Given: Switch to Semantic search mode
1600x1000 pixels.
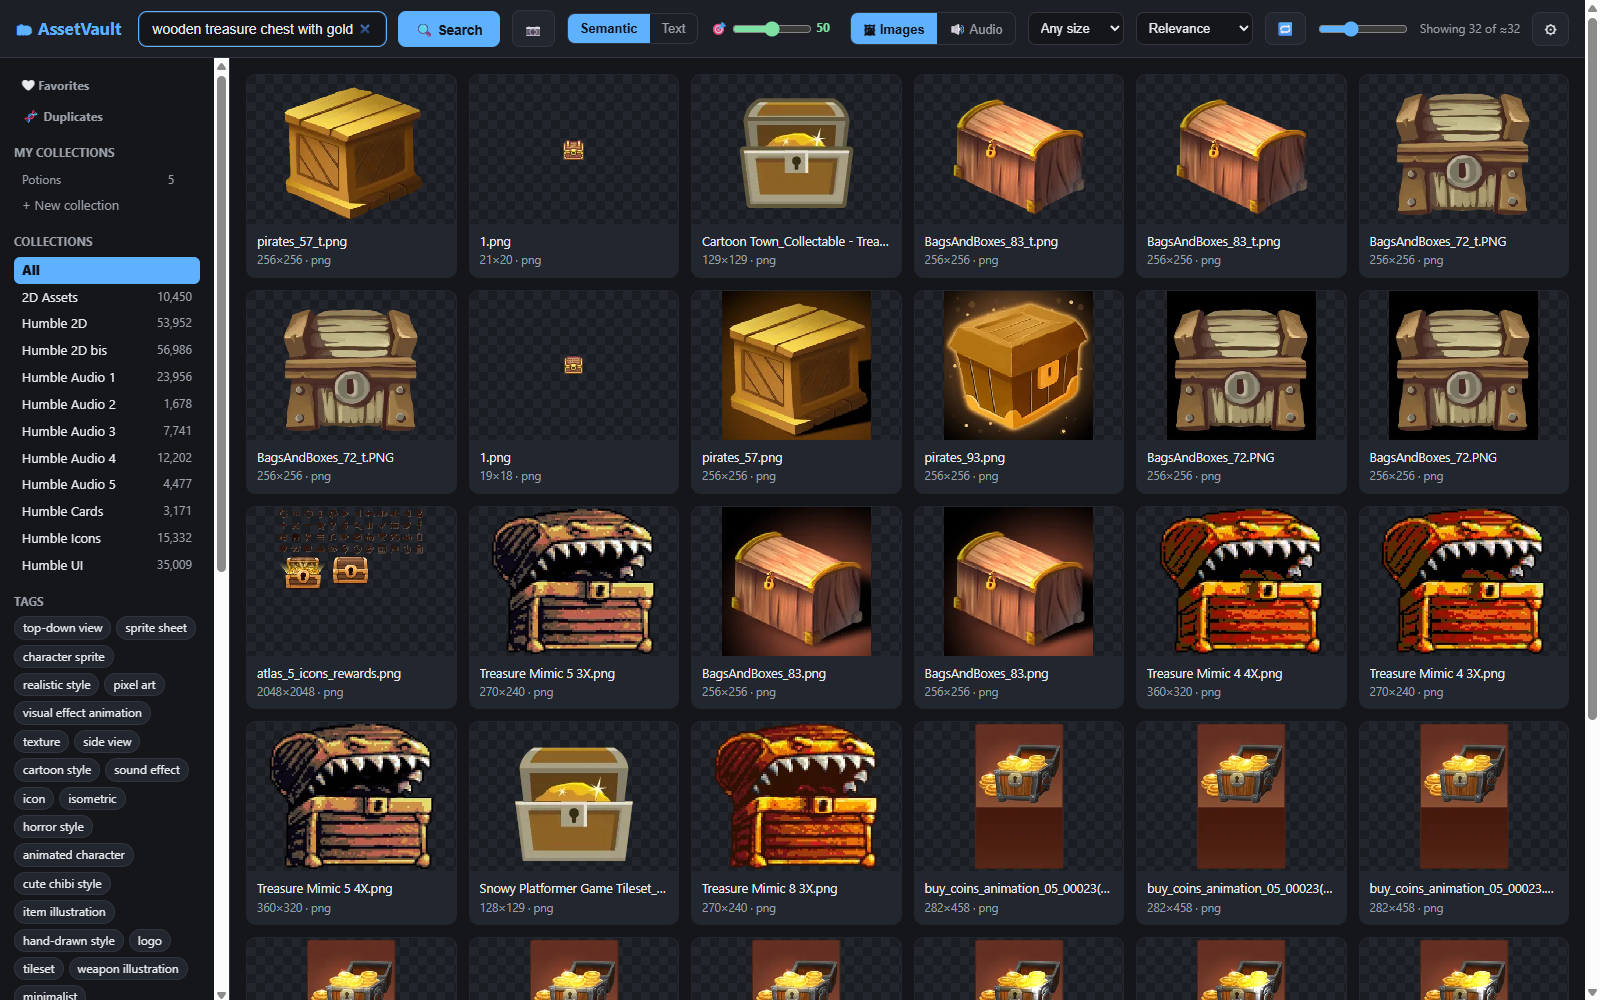Looking at the screenshot, I should [x=608, y=28].
